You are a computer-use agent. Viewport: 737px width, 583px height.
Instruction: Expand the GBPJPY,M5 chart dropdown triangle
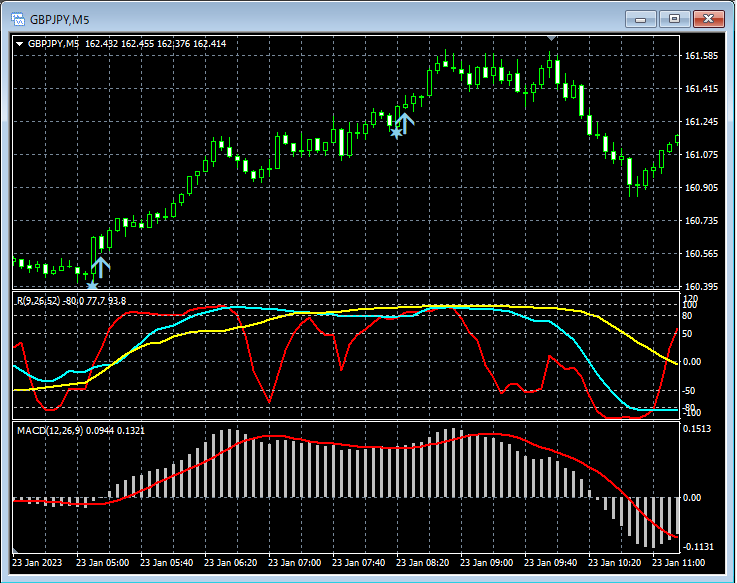(x=20, y=44)
